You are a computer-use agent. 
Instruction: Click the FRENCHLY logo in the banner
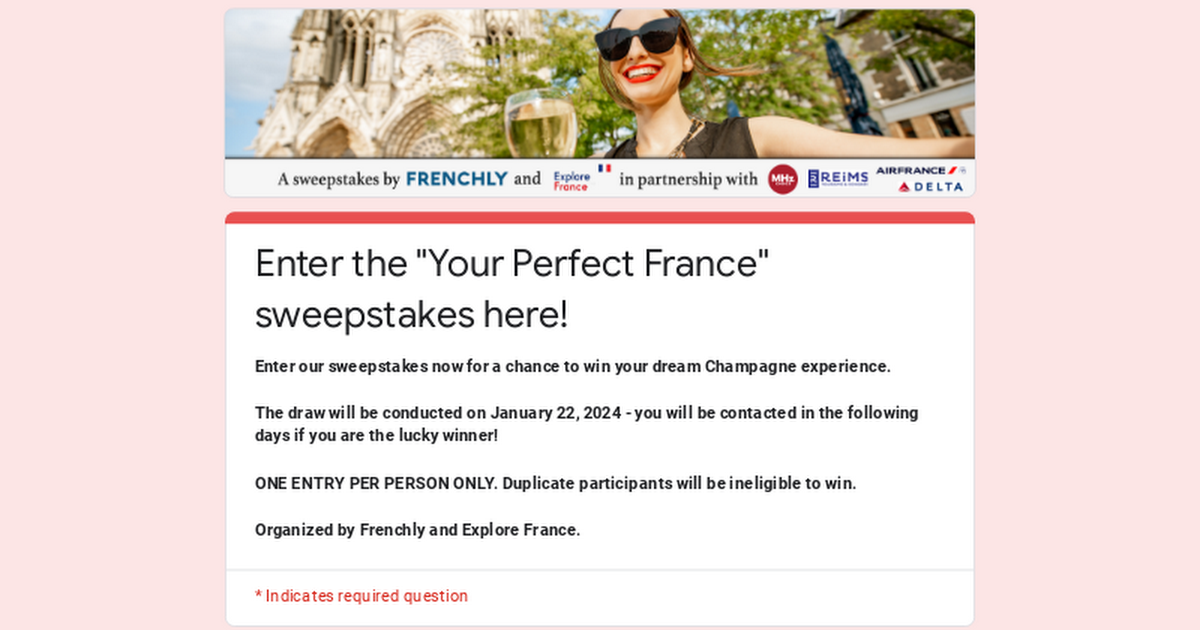[x=457, y=179]
